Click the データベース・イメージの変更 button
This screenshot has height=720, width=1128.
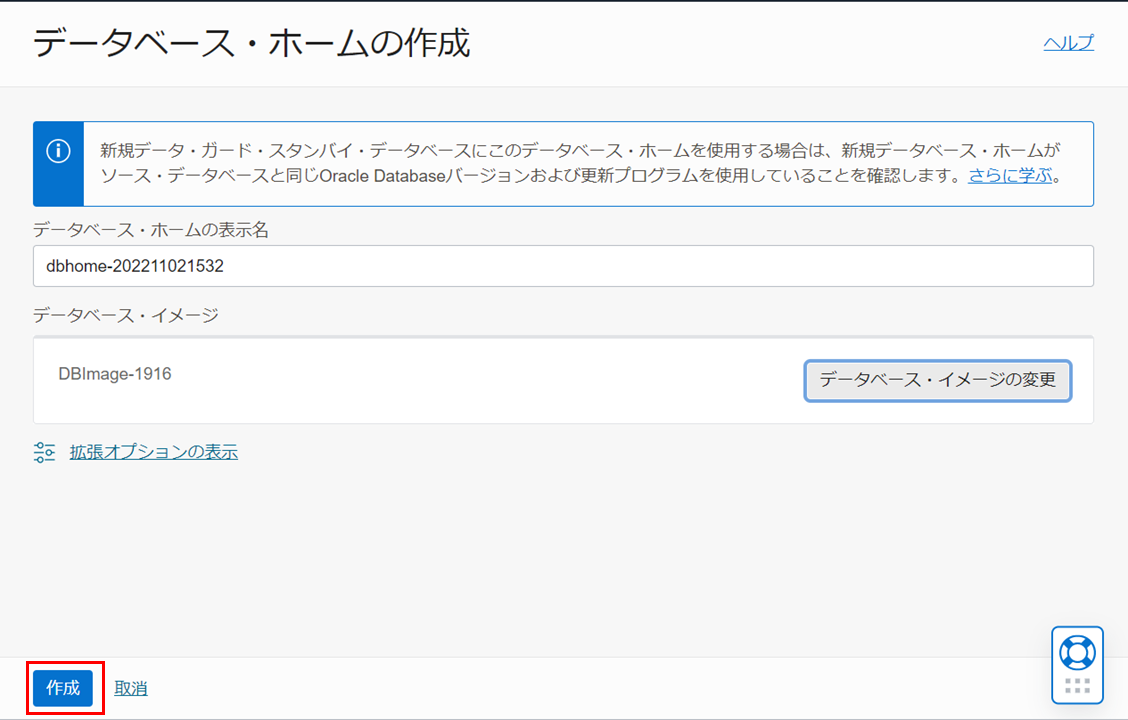[x=937, y=381]
